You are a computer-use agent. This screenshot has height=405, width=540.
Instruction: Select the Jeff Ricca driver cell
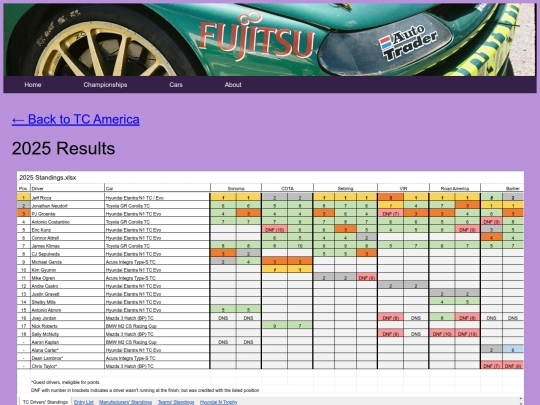[67, 198]
